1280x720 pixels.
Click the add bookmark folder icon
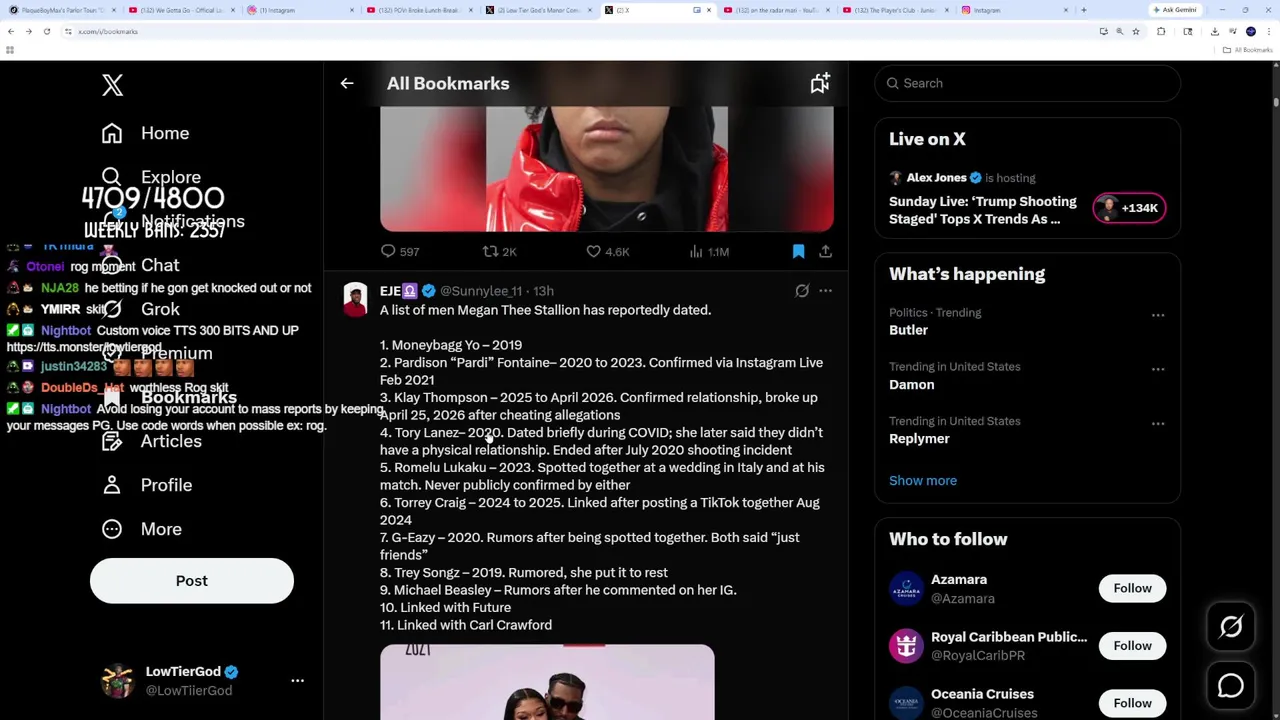[x=820, y=84]
